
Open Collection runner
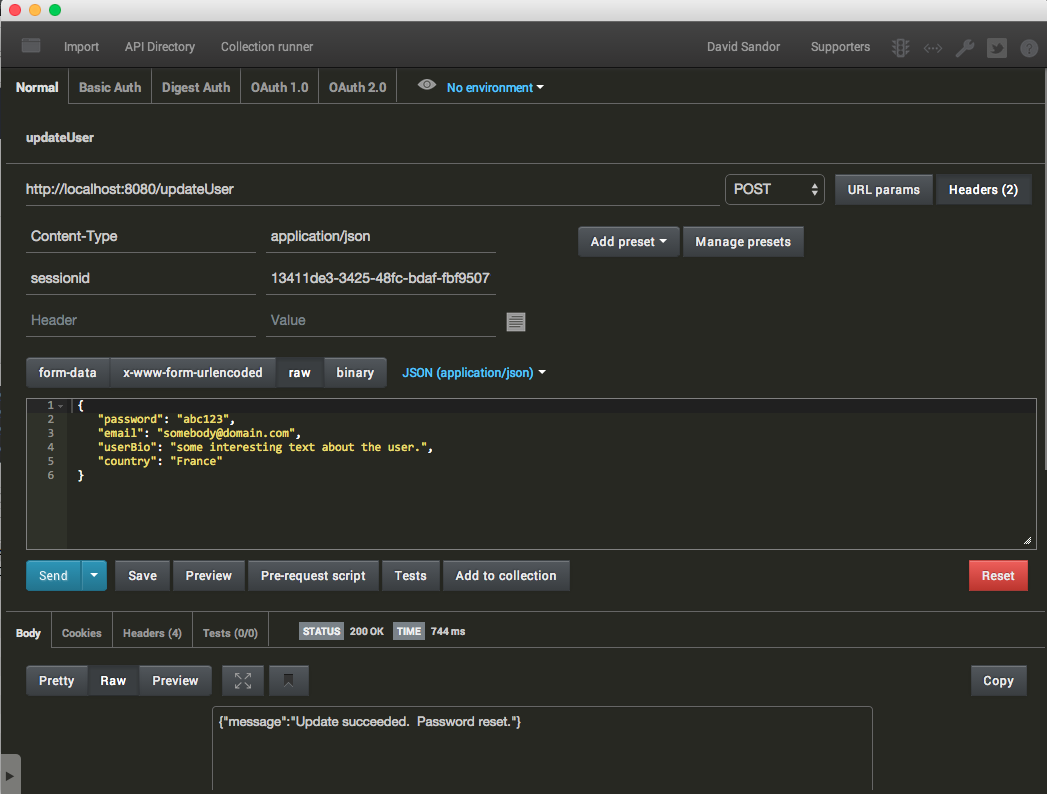pyautogui.click(x=267, y=47)
